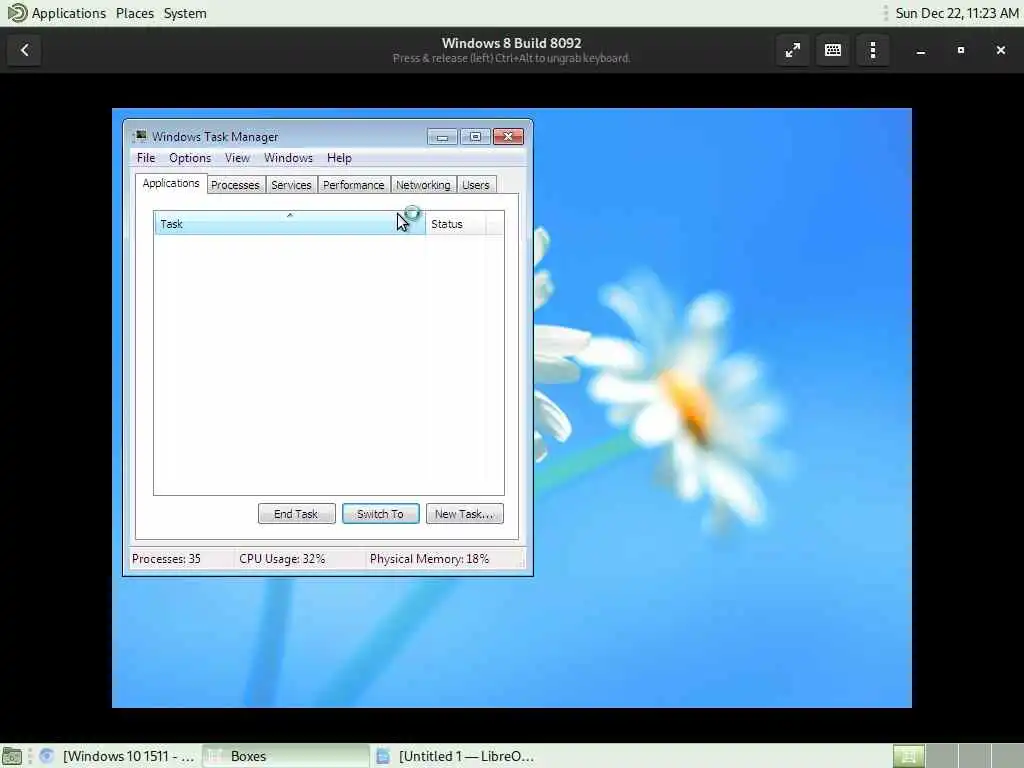Click the Task Manager title bar icon
Screen dimensions: 1024x768
point(140,136)
